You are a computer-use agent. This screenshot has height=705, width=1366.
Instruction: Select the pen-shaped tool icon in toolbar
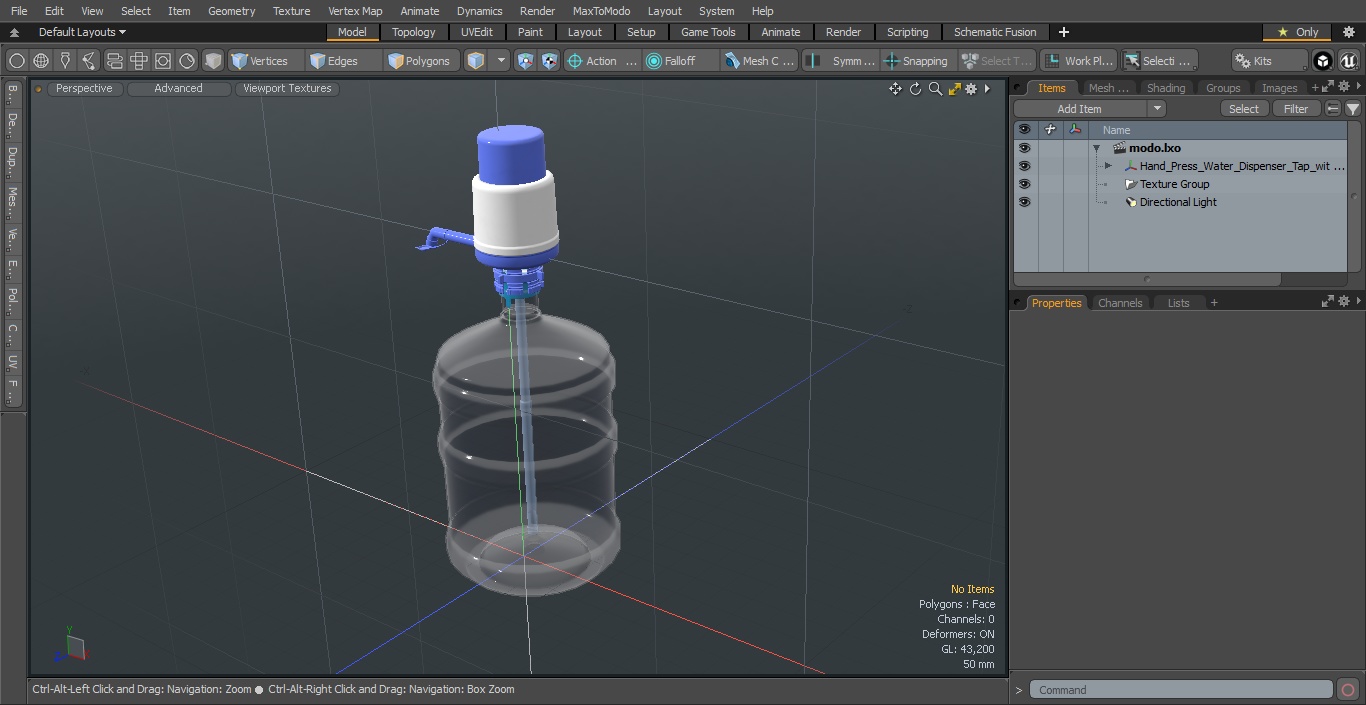[65, 61]
